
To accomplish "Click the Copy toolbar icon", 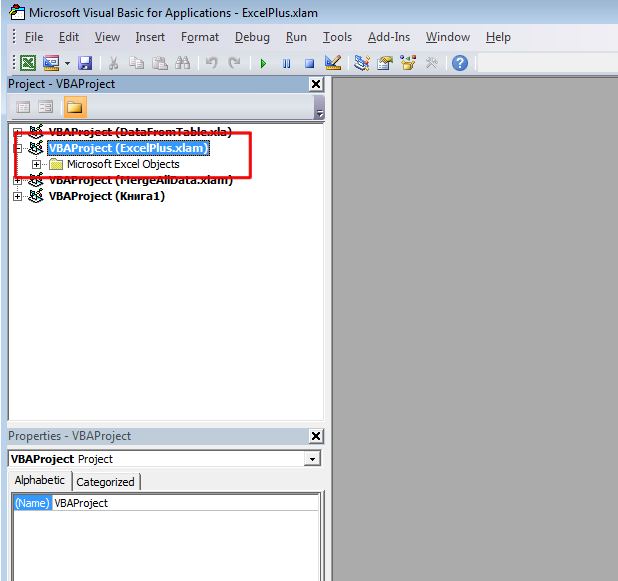I will pos(136,63).
